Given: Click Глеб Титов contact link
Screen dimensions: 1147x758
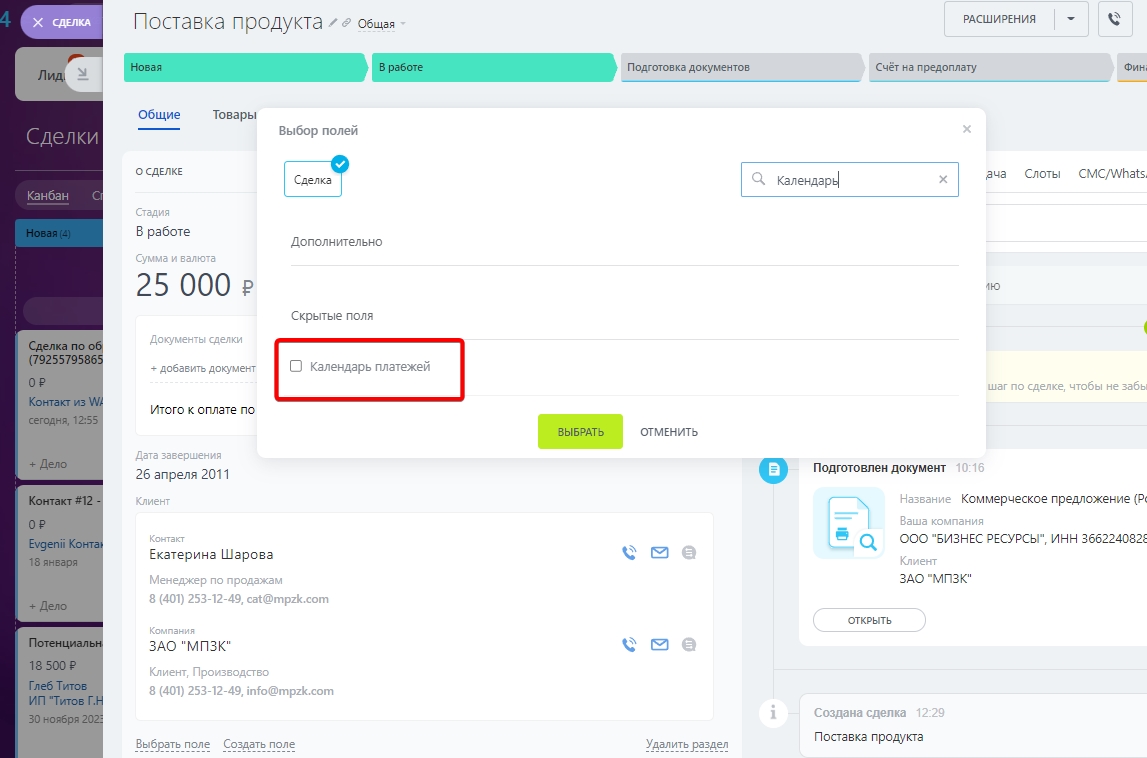Looking at the screenshot, I should coord(58,686).
